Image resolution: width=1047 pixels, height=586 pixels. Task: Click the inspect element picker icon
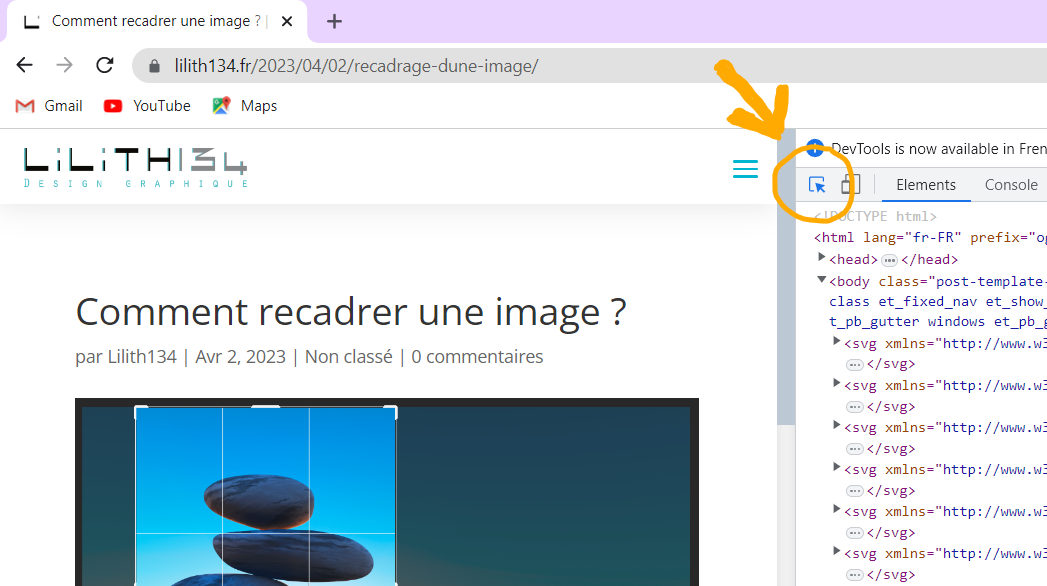point(817,185)
